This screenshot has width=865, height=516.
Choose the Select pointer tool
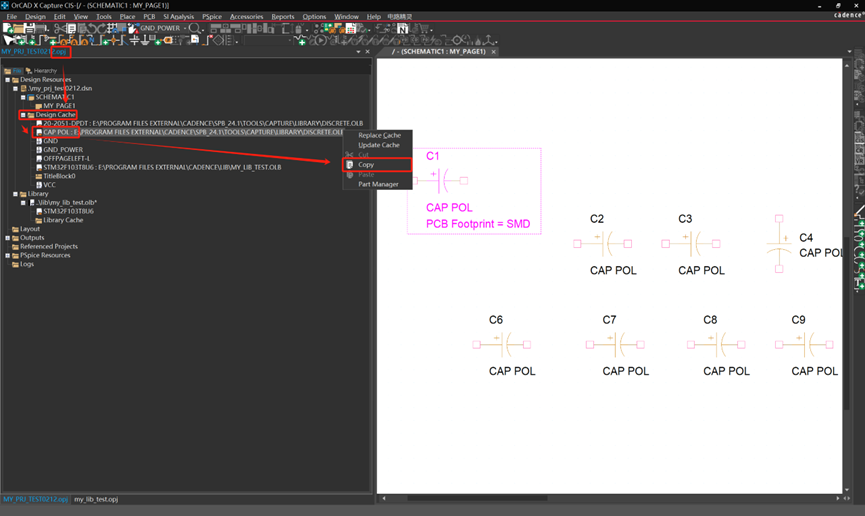9,40
